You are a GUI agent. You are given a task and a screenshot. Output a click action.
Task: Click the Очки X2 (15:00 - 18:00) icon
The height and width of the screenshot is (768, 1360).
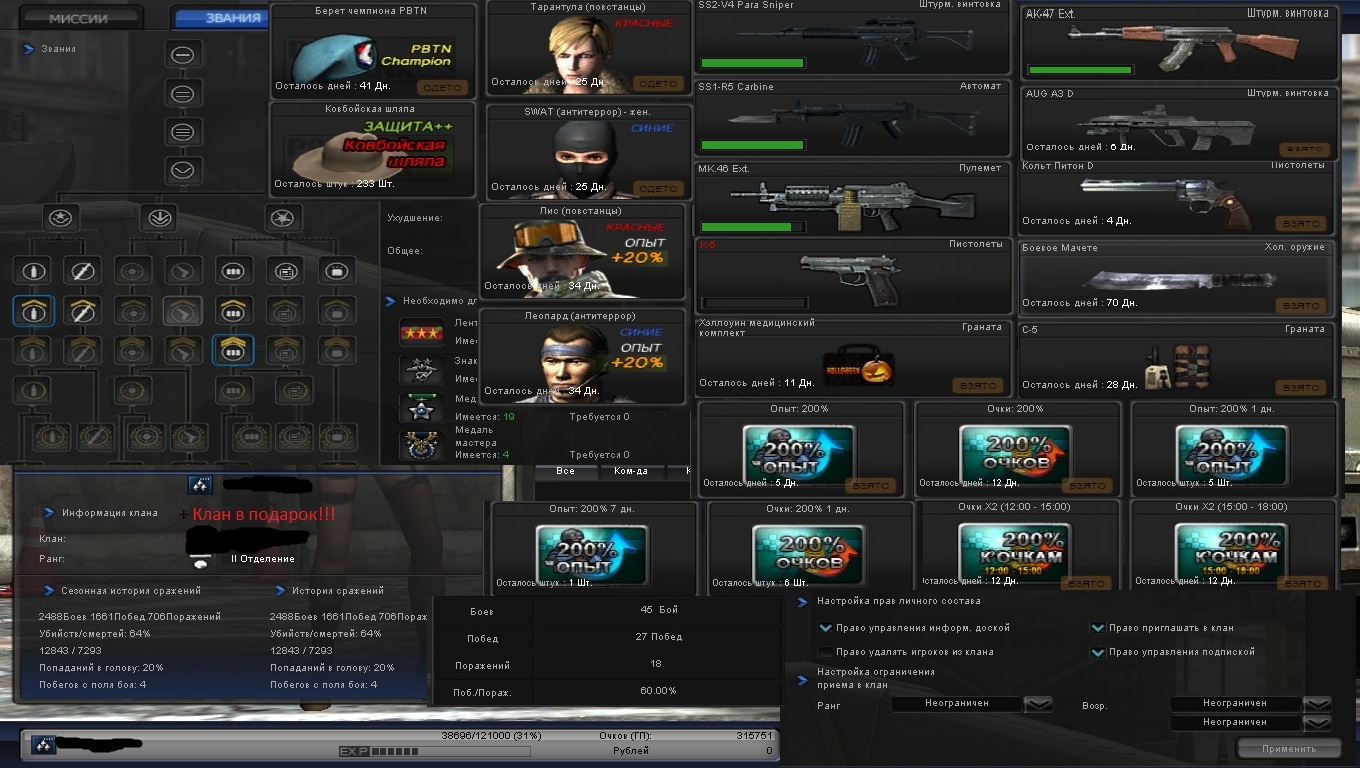click(1232, 553)
